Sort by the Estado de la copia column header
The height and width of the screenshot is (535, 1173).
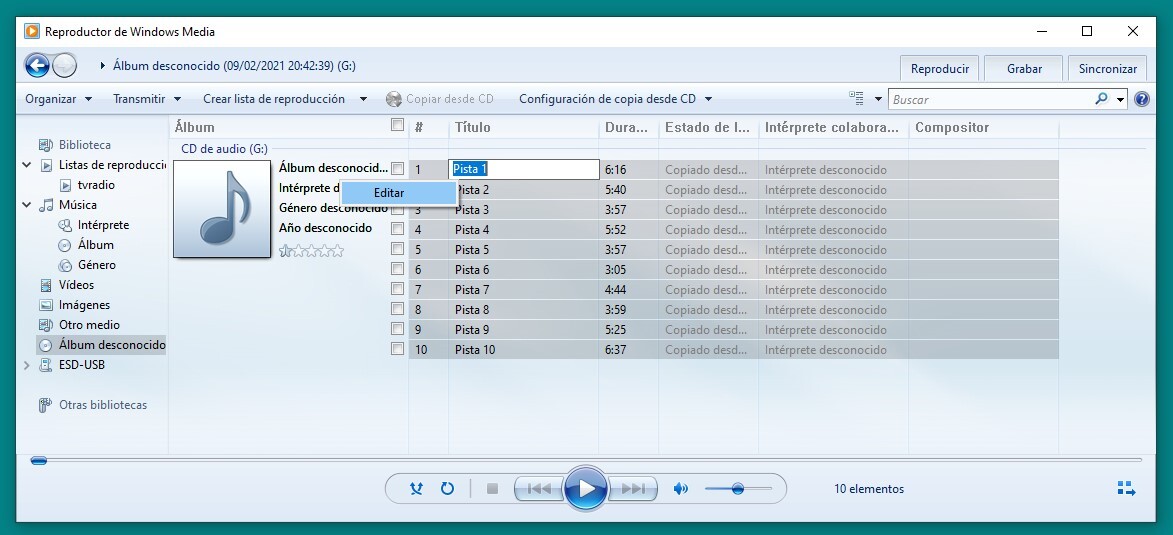tap(708, 127)
